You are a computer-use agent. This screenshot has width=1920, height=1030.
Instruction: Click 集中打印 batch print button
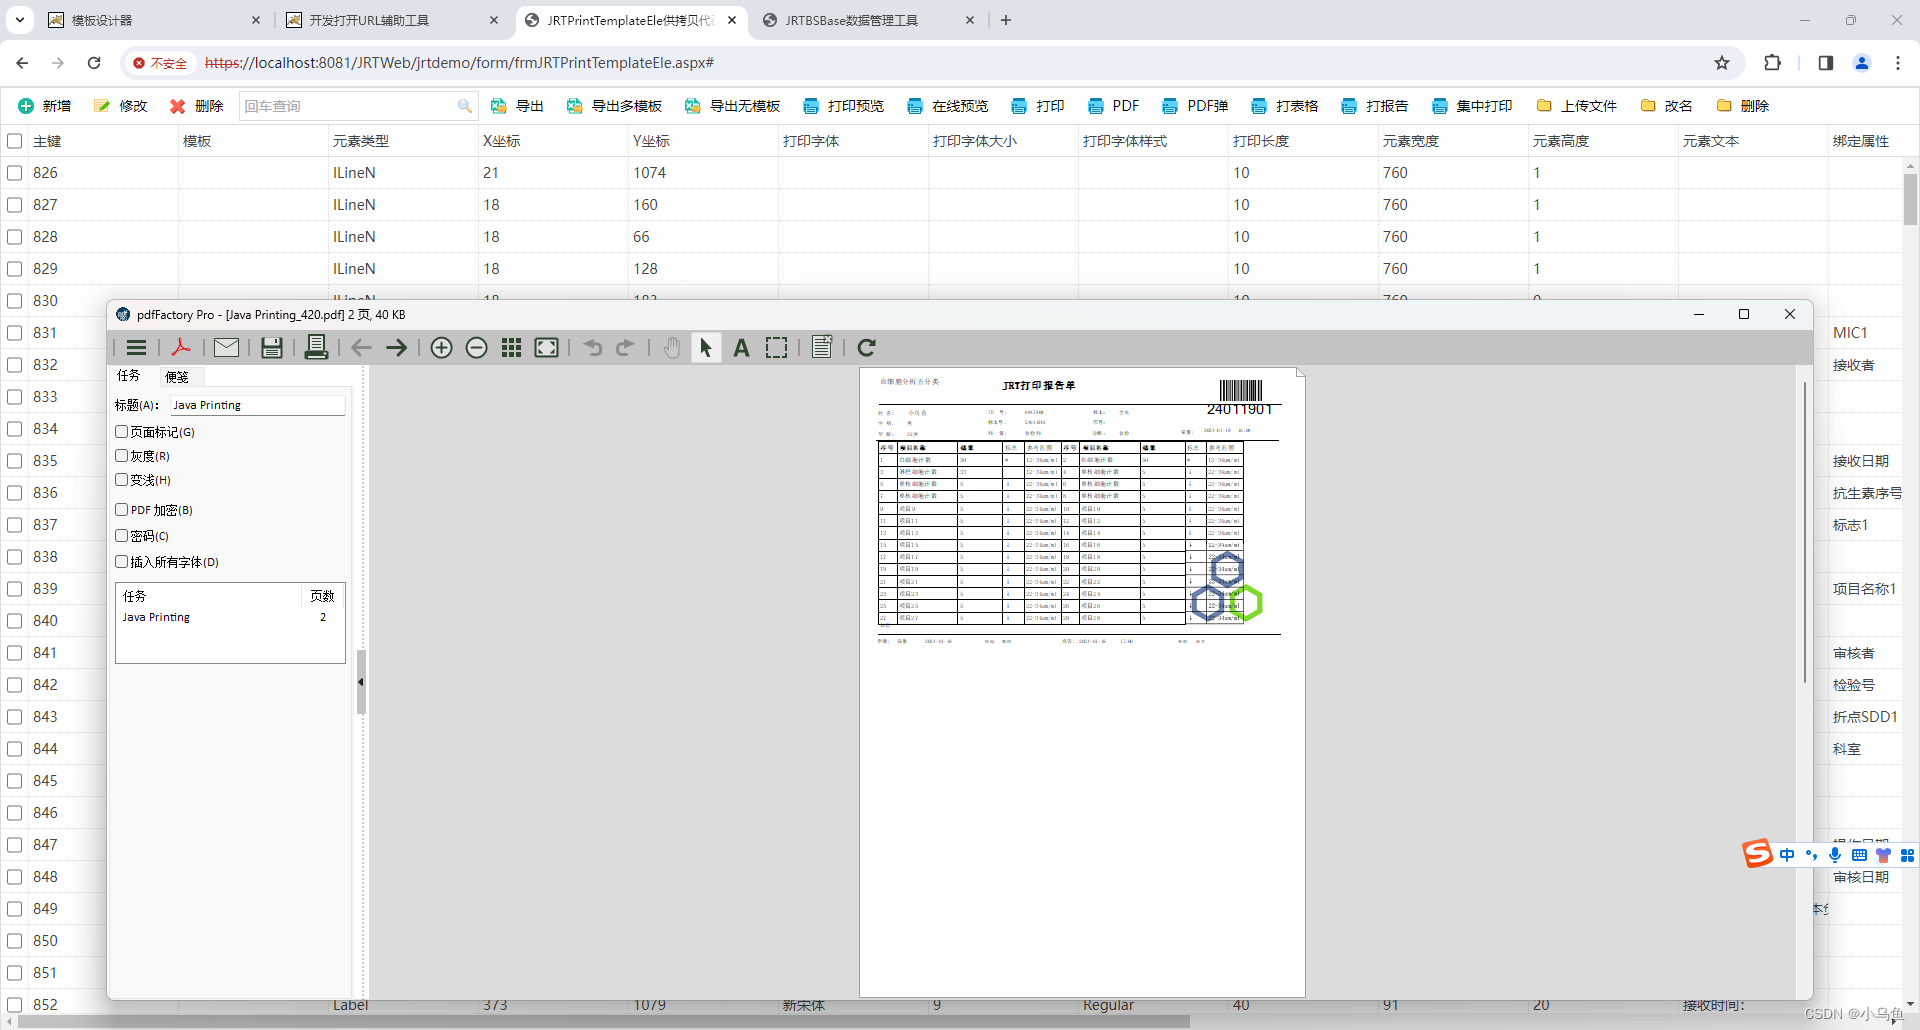coord(1472,106)
